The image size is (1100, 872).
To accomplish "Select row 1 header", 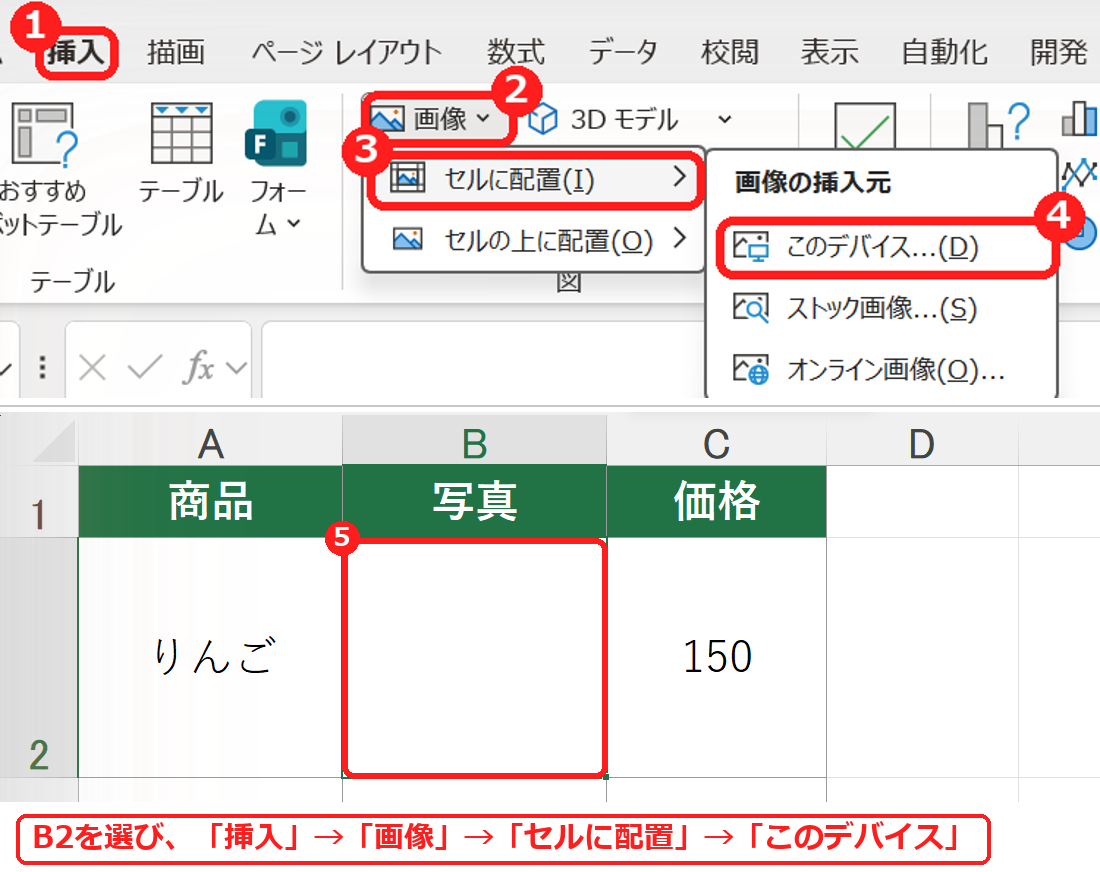I will coord(39,502).
